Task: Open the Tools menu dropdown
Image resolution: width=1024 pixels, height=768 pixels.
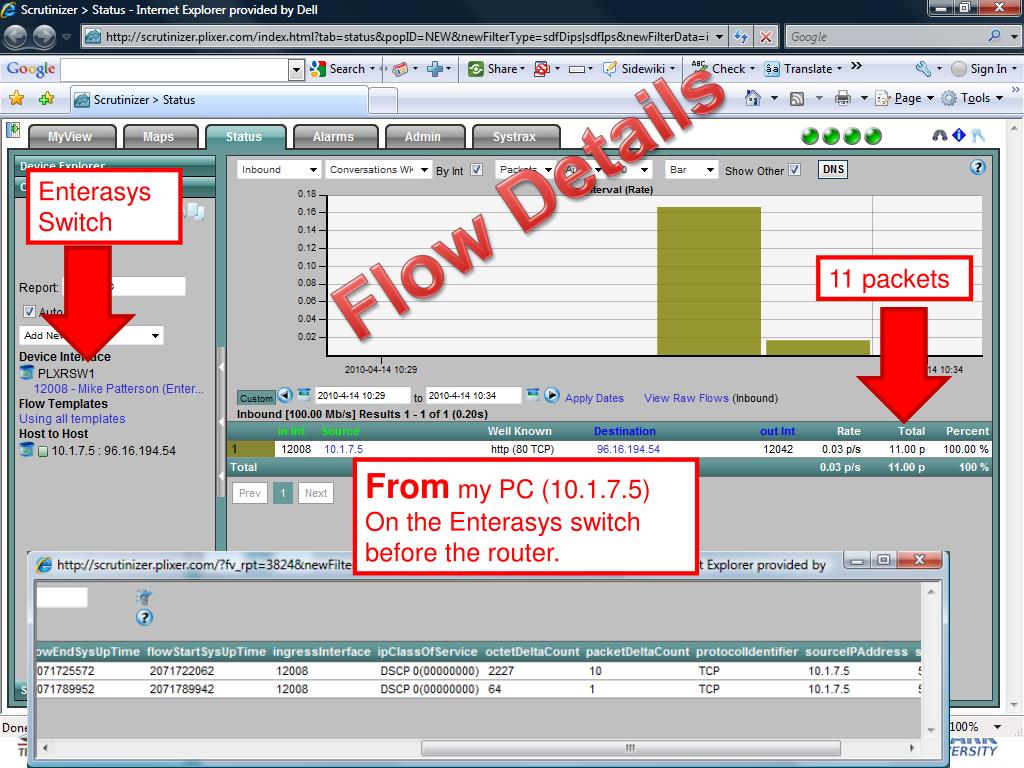Action: pyautogui.click(x=972, y=99)
